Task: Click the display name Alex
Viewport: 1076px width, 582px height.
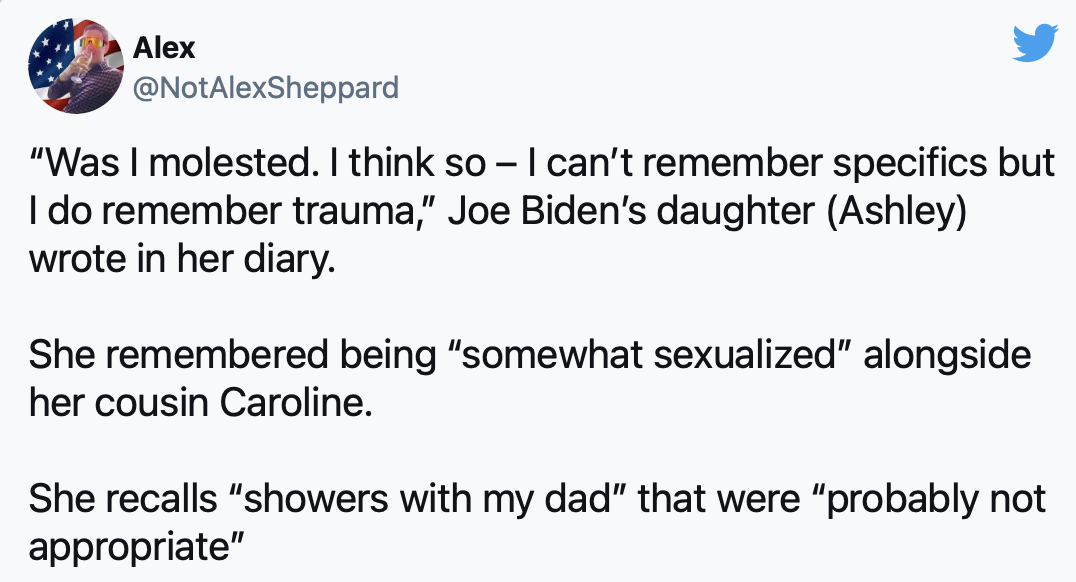Action: click(164, 48)
